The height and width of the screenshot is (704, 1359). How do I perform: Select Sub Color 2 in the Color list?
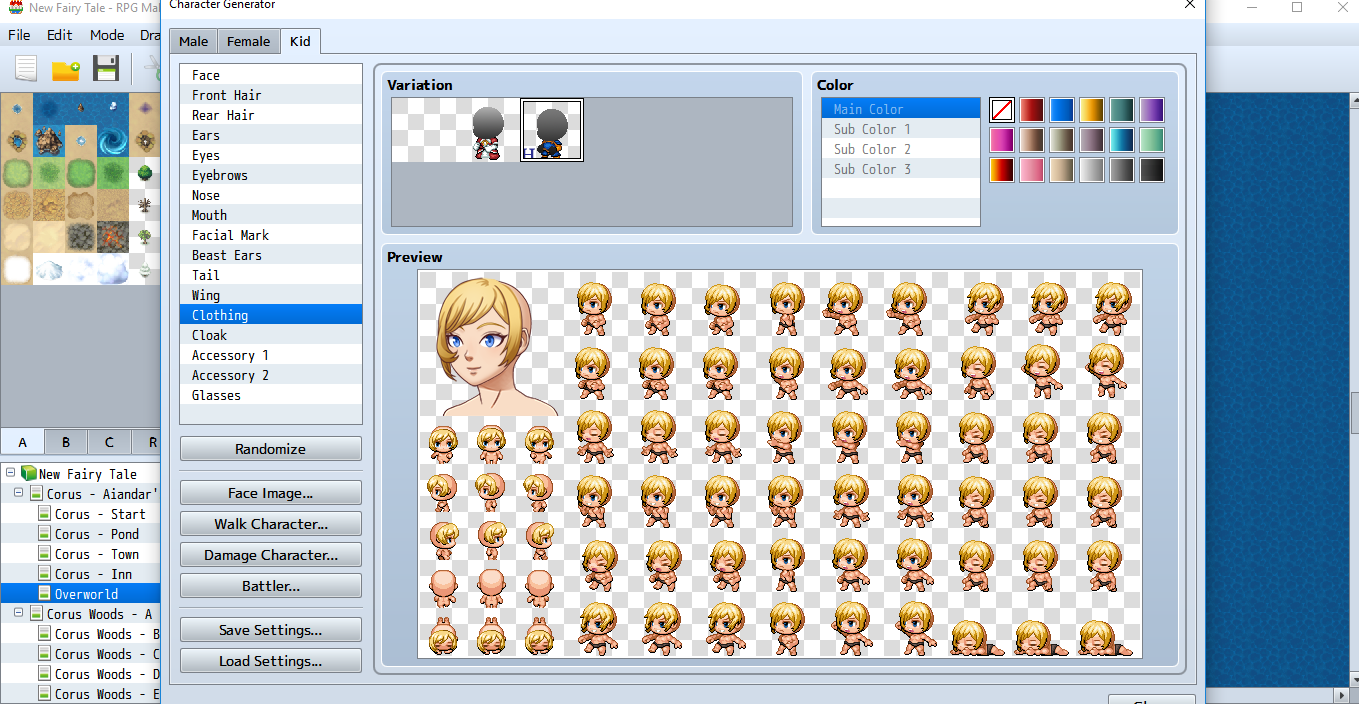coord(901,149)
